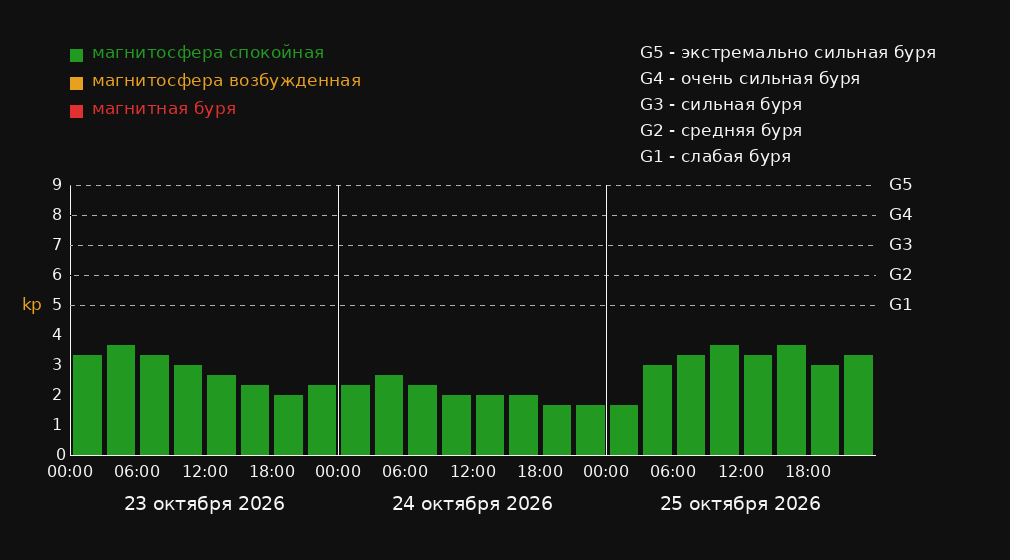The image size is (1010, 560).
Task: Click the 18:00 tick label of 23 октября
Action: pos(272,472)
